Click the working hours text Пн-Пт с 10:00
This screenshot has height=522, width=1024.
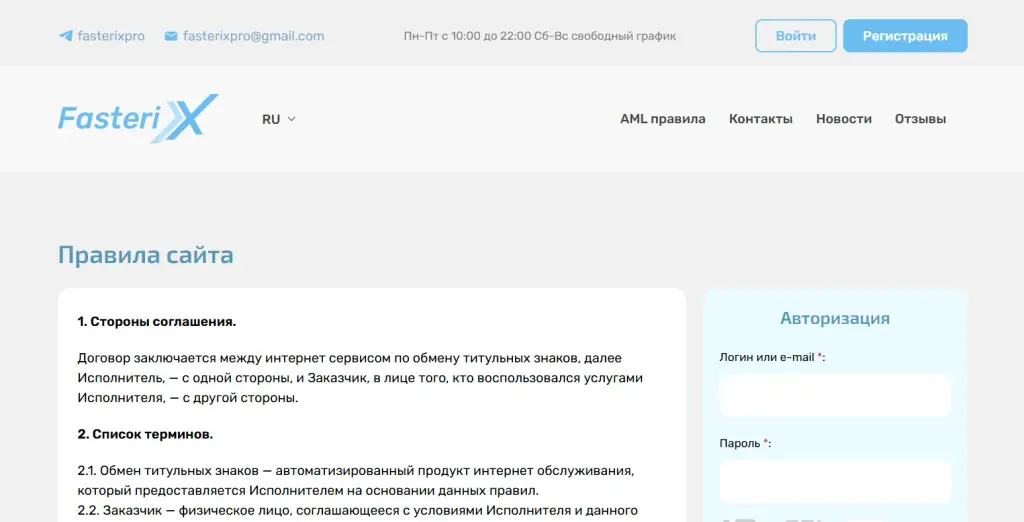tap(539, 36)
